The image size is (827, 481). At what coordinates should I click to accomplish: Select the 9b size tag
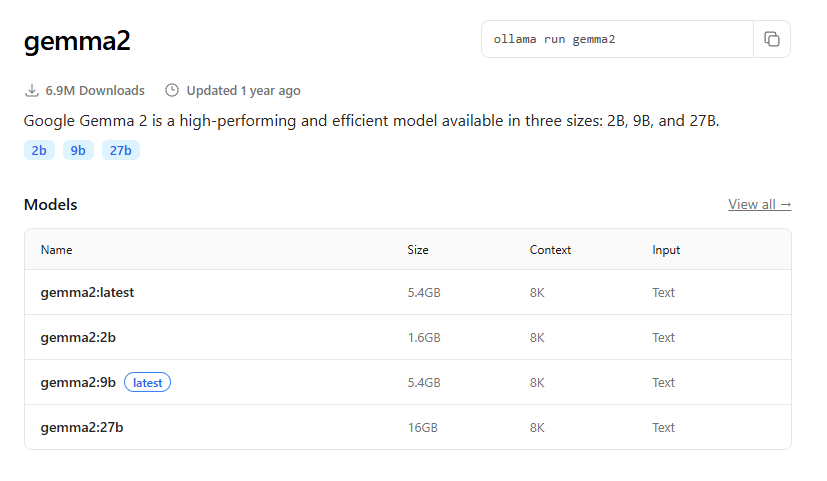(x=78, y=151)
